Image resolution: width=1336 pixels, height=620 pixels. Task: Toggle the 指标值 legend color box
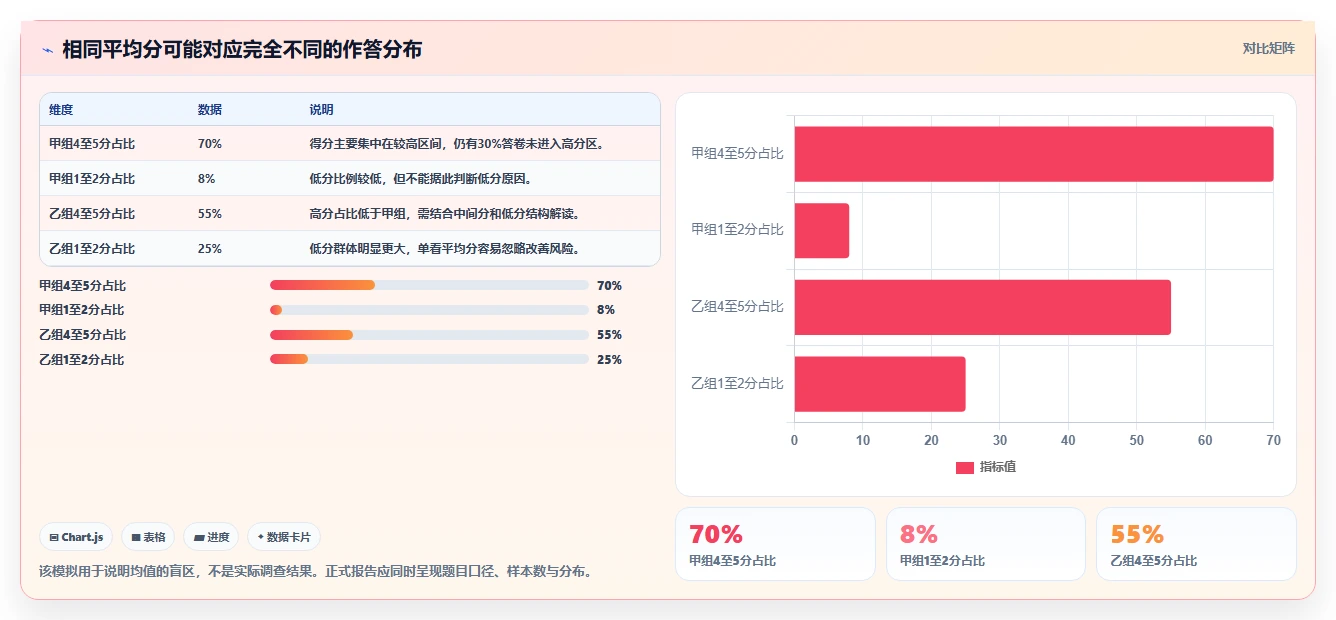pos(964,467)
